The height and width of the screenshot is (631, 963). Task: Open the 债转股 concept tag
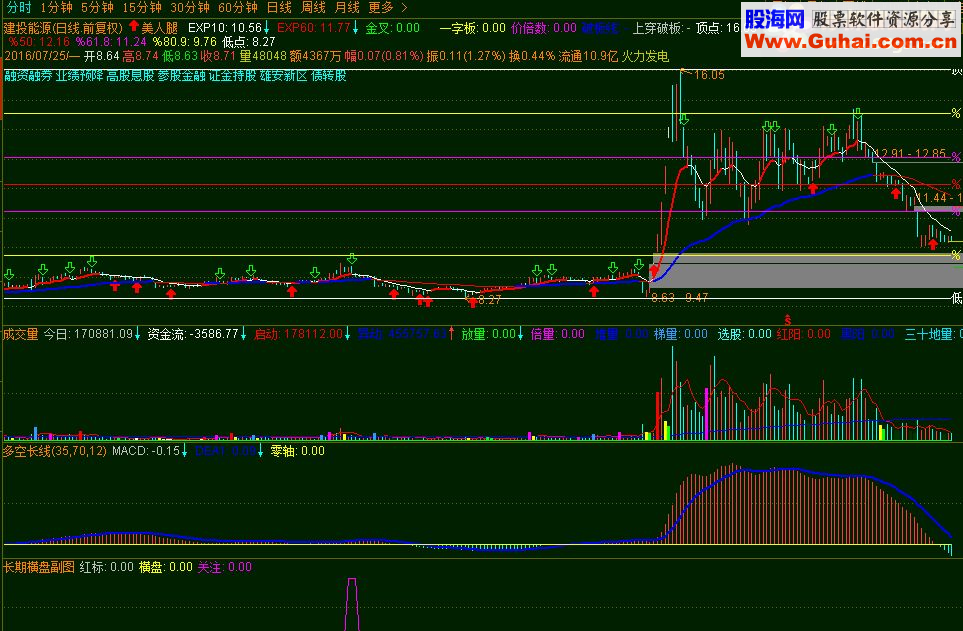(329, 76)
